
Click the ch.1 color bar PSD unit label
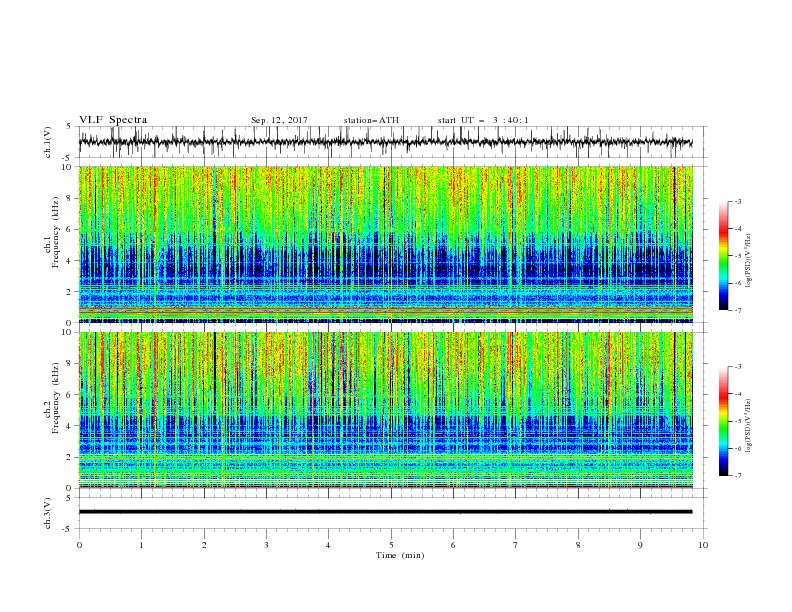click(x=749, y=261)
